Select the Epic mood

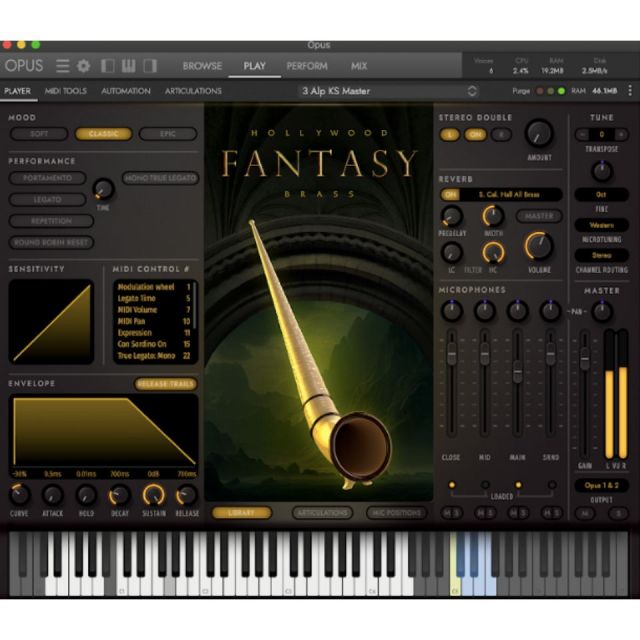pyautogui.click(x=168, y=134)
